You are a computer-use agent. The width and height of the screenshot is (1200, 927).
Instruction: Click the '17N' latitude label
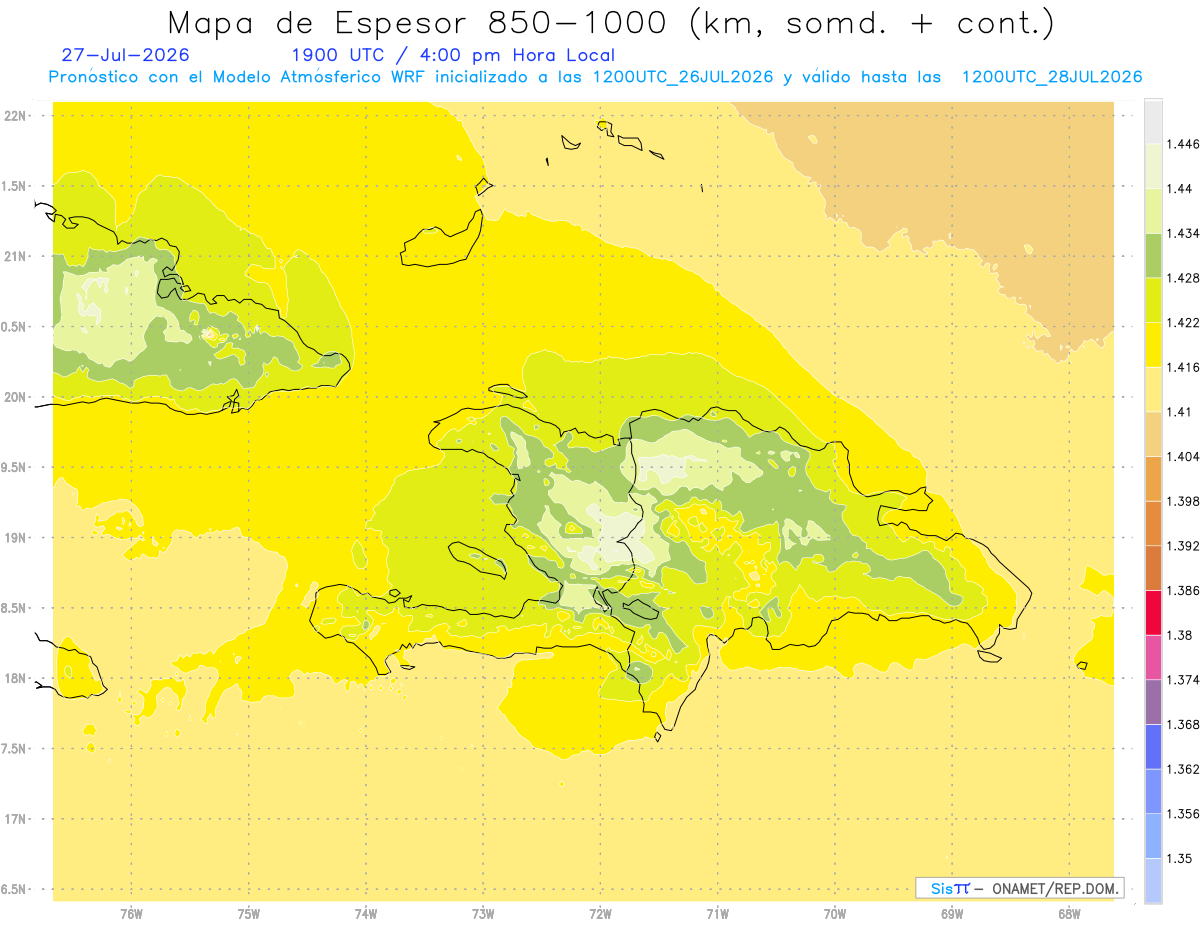click(17, 819)
